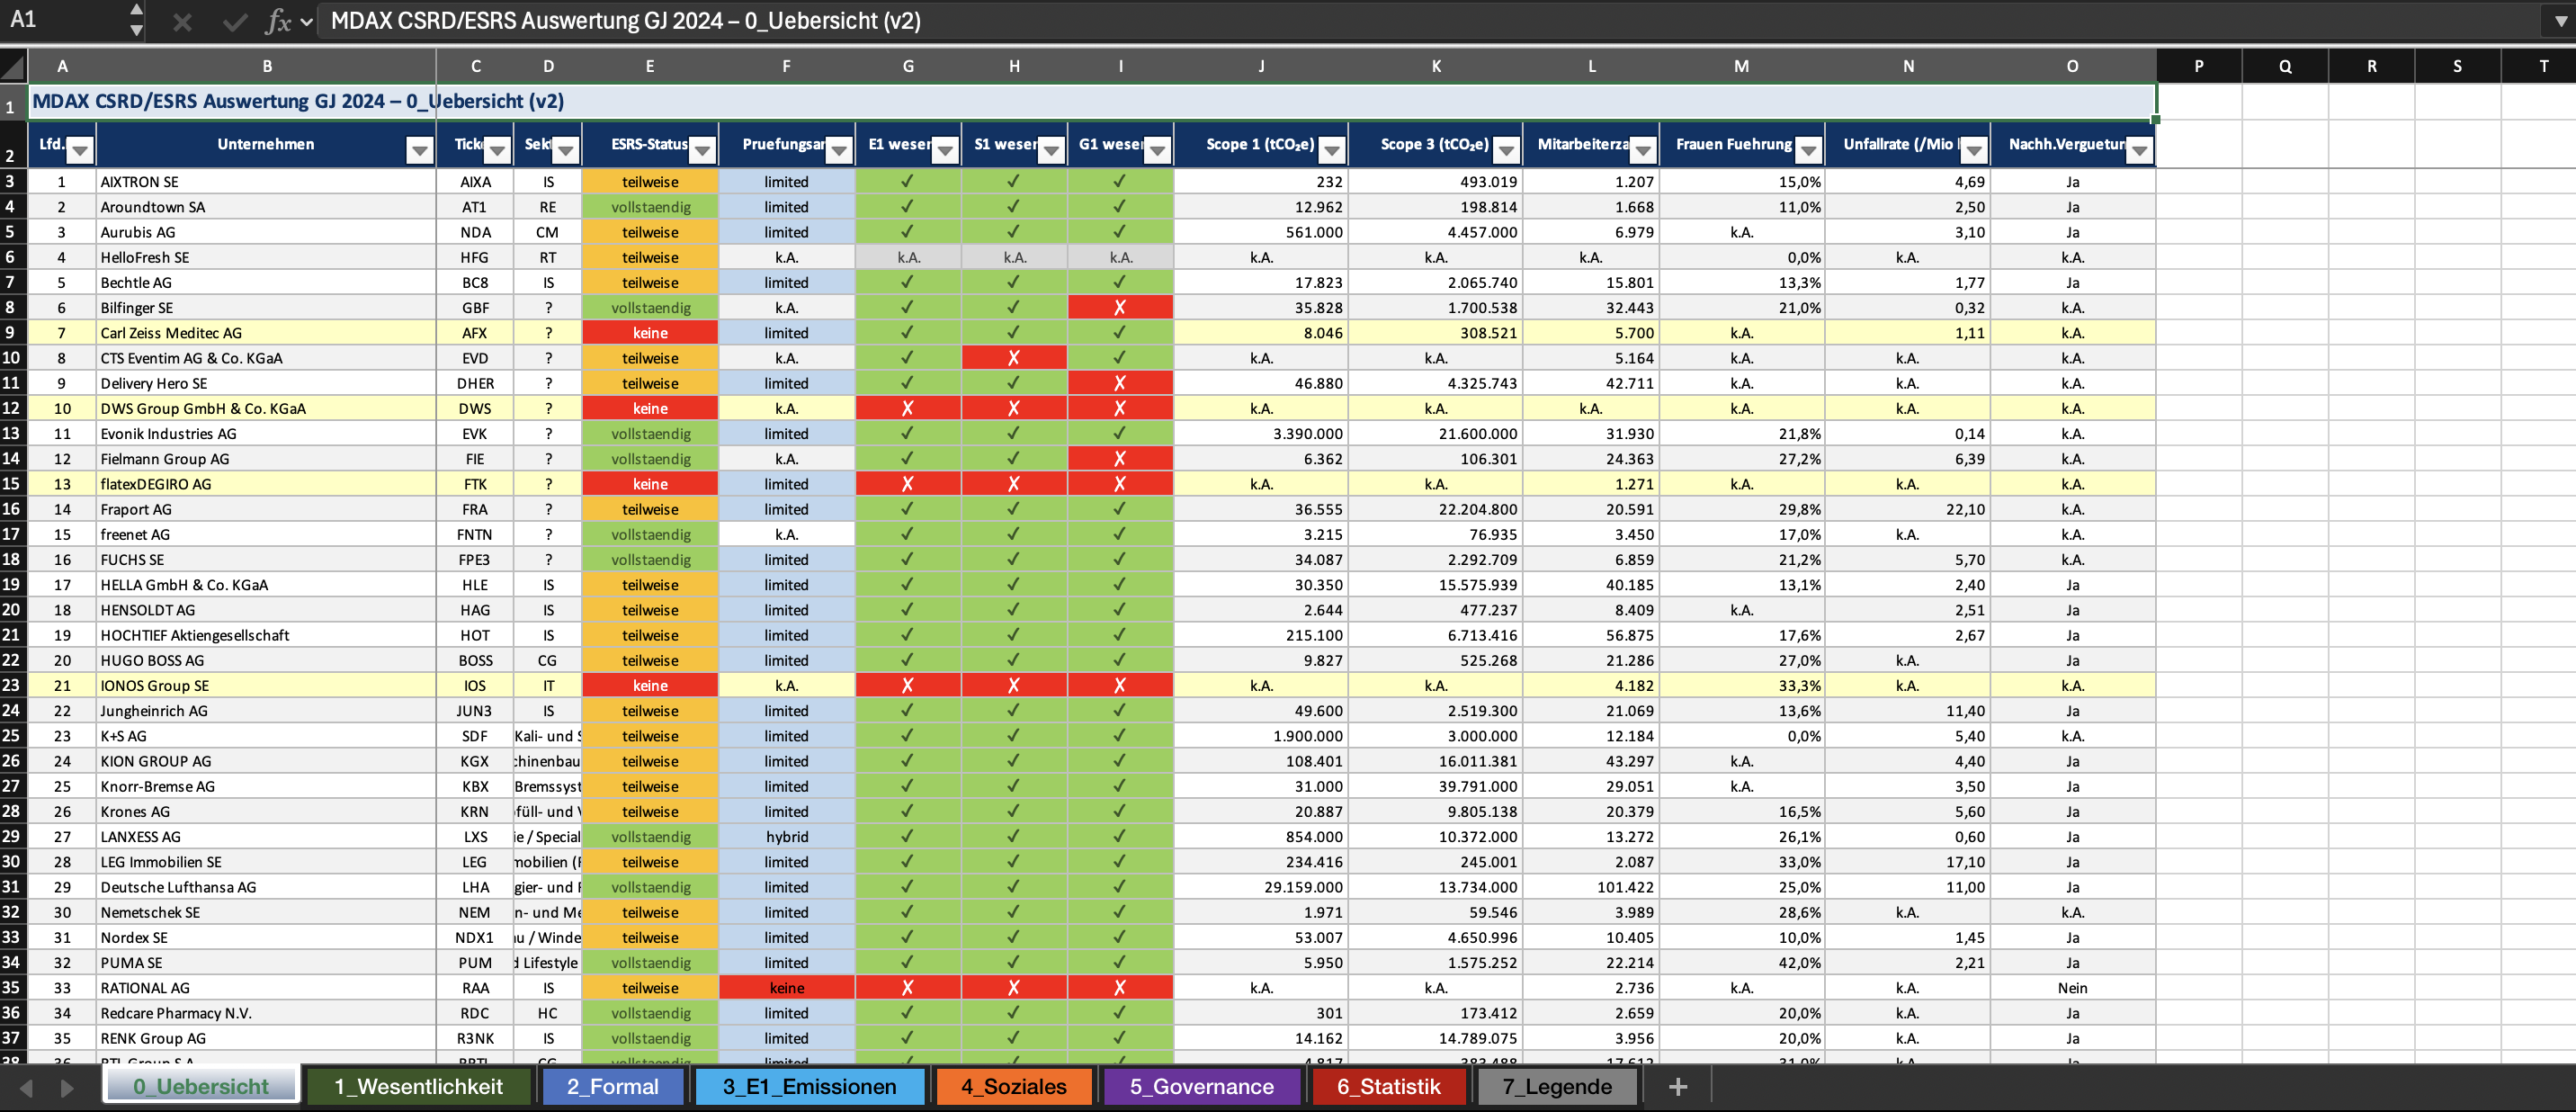
Task: Switch to the 6_Statistik sheet tab
Action: [x=1388, y=1086]
